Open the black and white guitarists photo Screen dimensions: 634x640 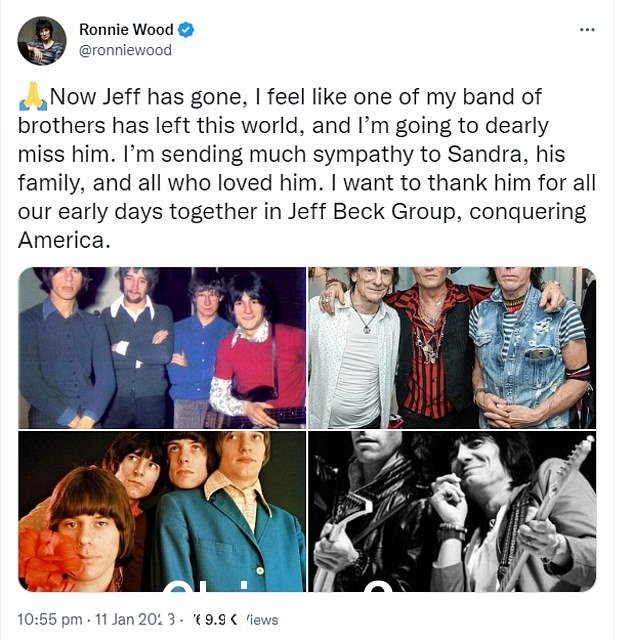(x=452, y=511)
